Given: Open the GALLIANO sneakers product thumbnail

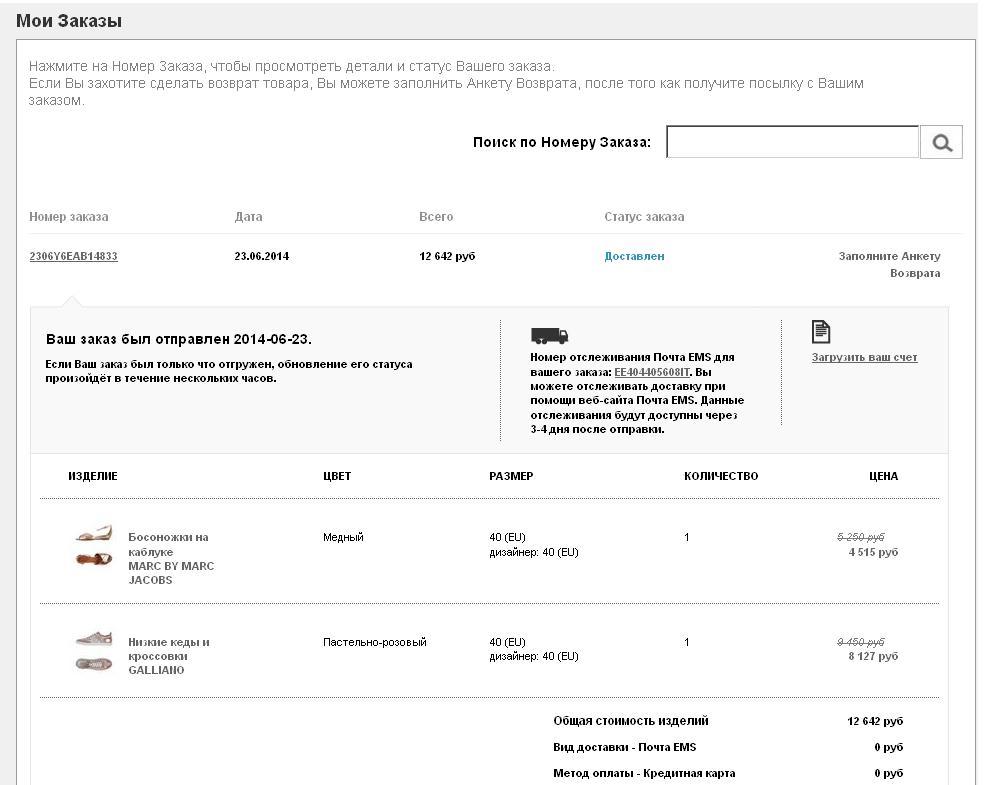Looking at the screenshot, I should point(94,650).
